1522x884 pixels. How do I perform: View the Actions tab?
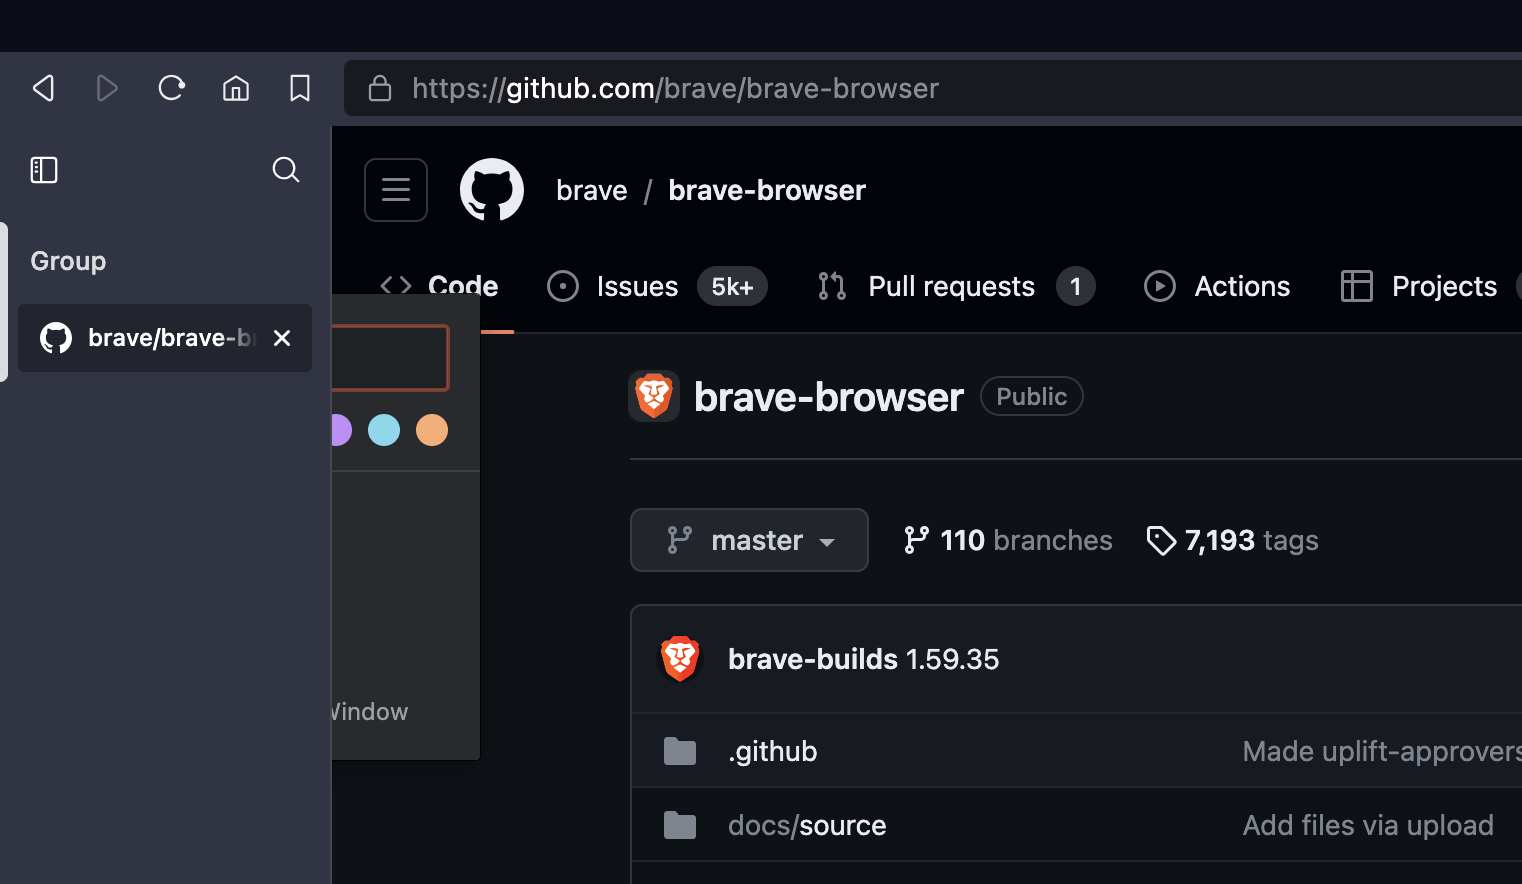click(1241, 286)
